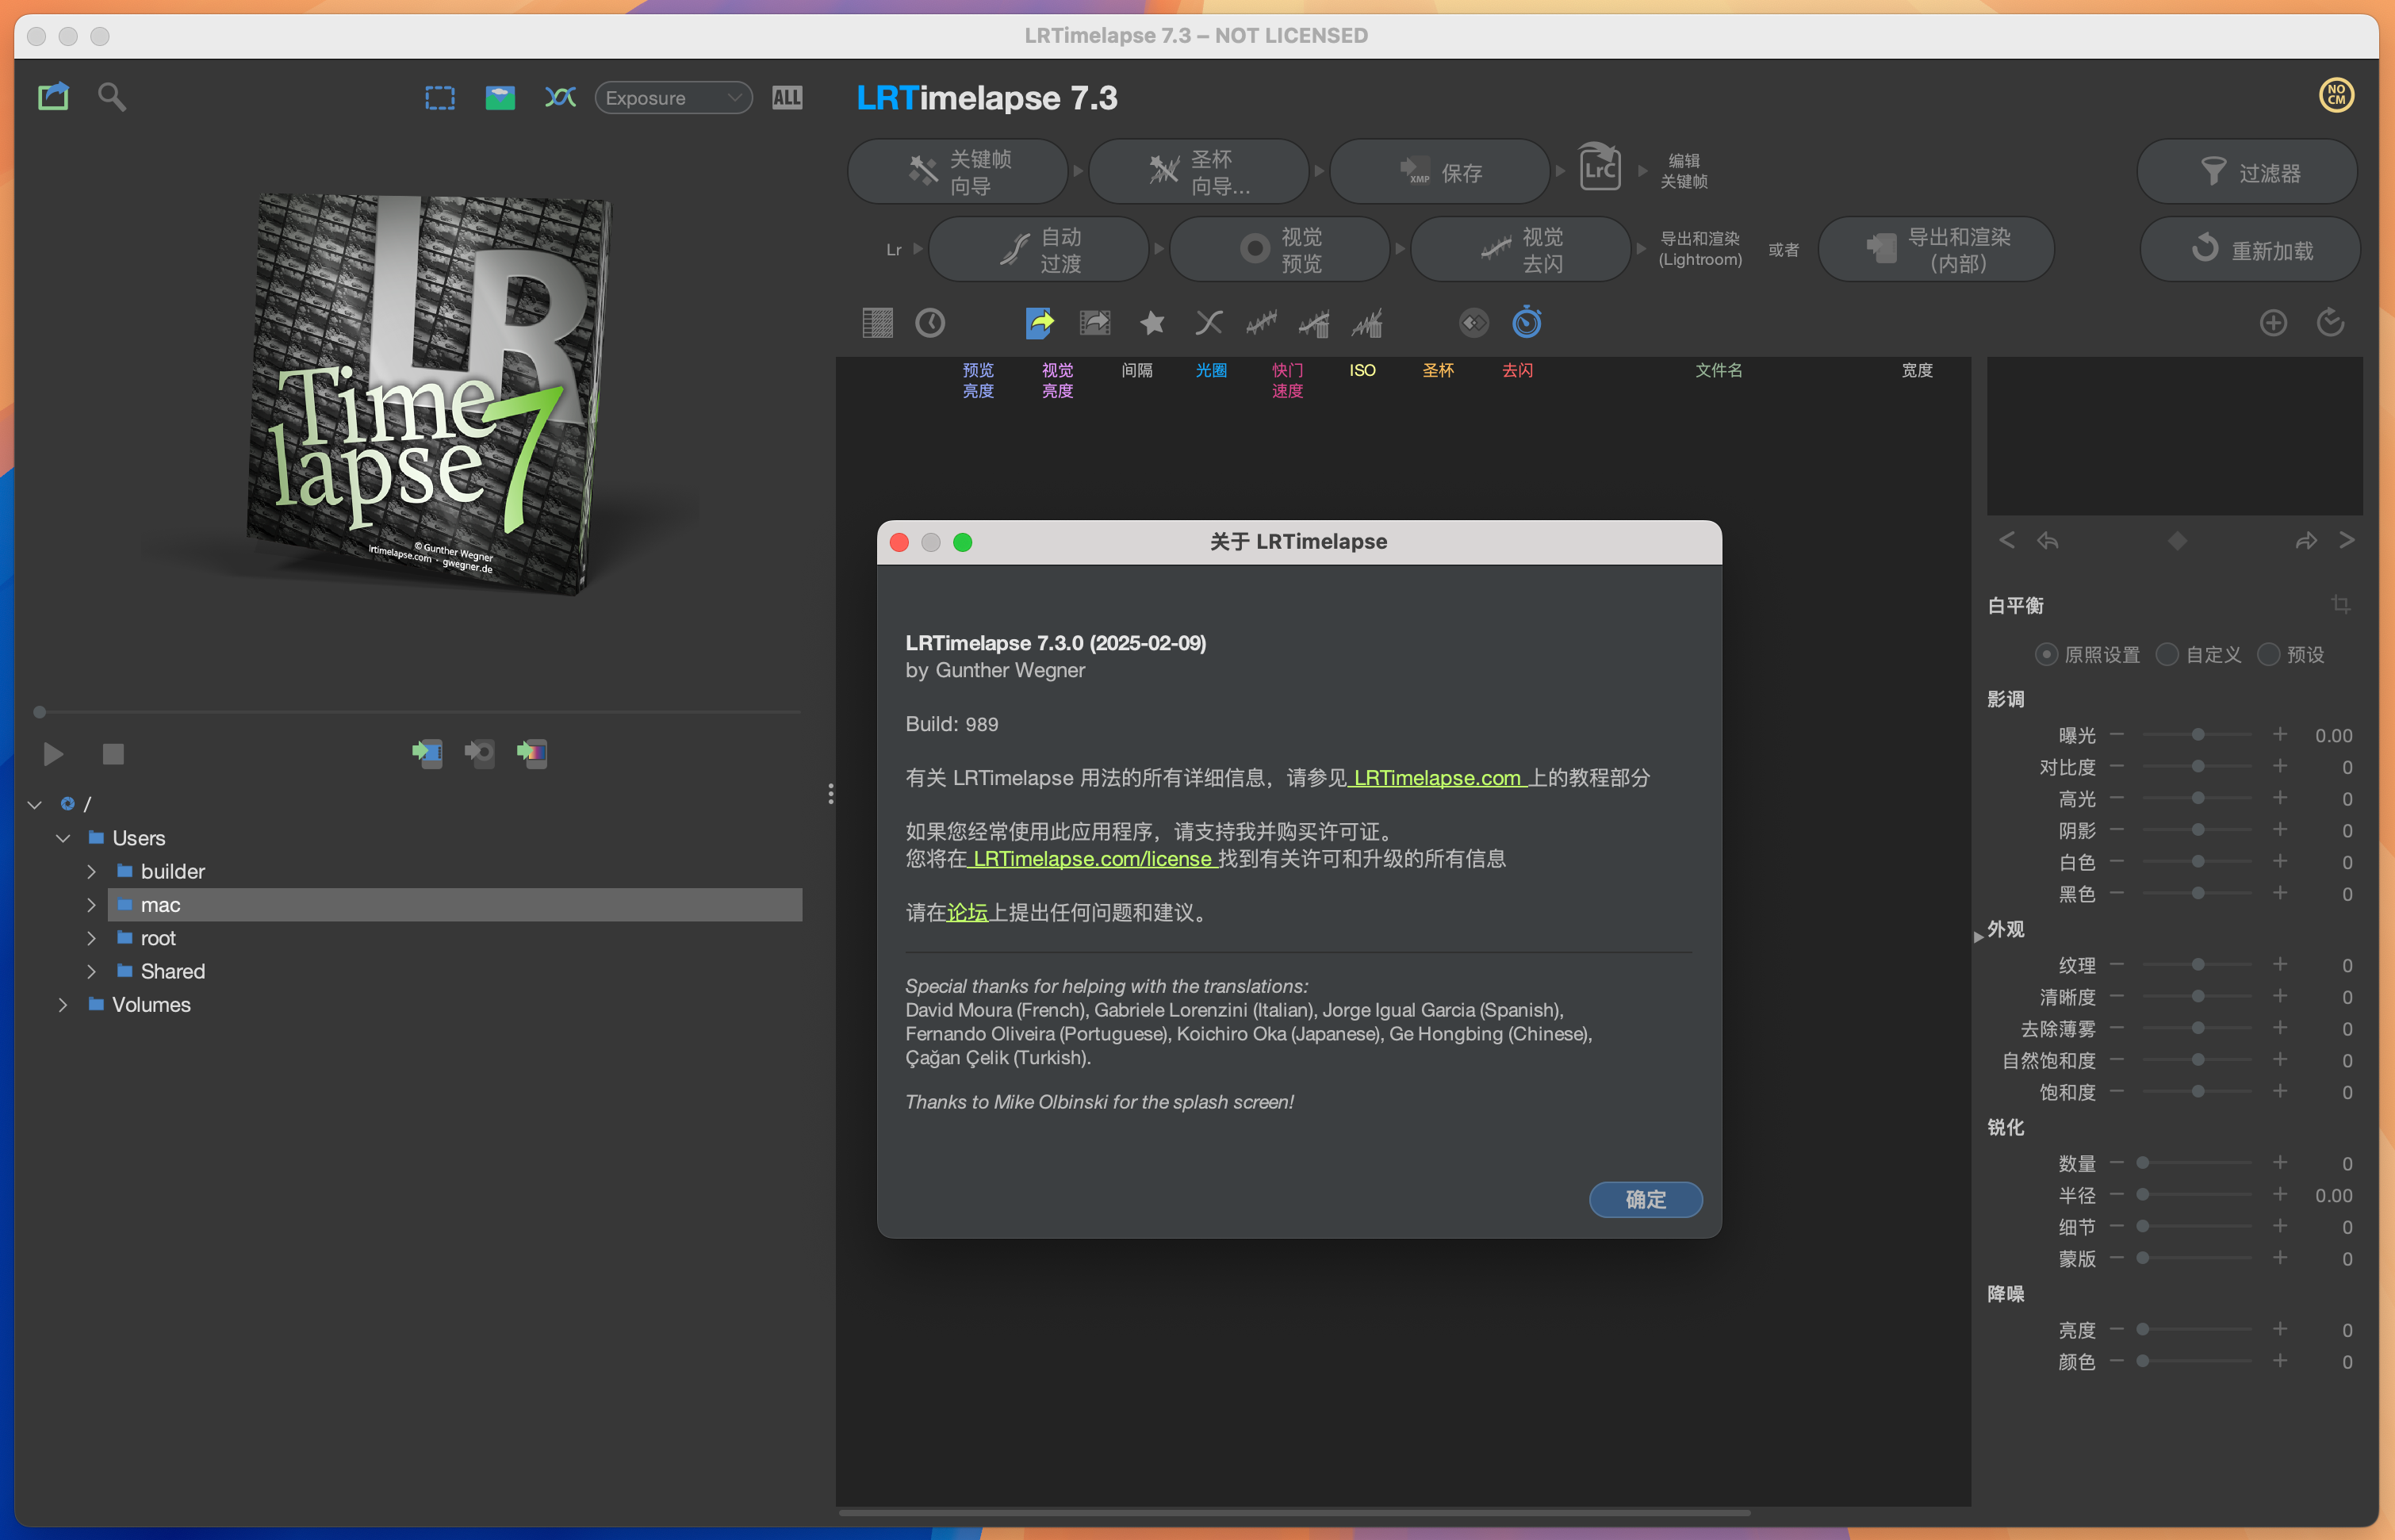
Task: Open the LRTimelapse.com/license link
Action: click(x=1092, y=858)
